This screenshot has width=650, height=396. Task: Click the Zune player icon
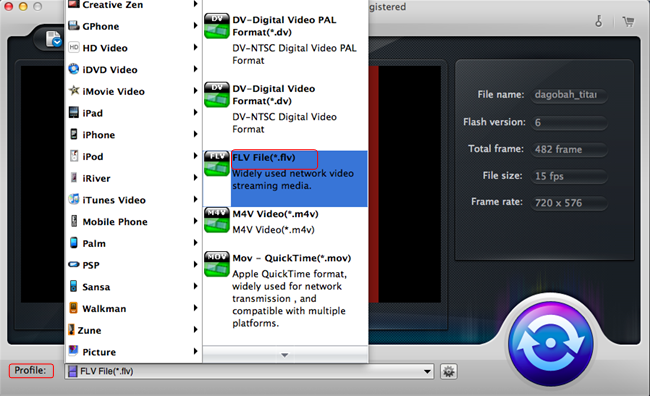point(72,330)
